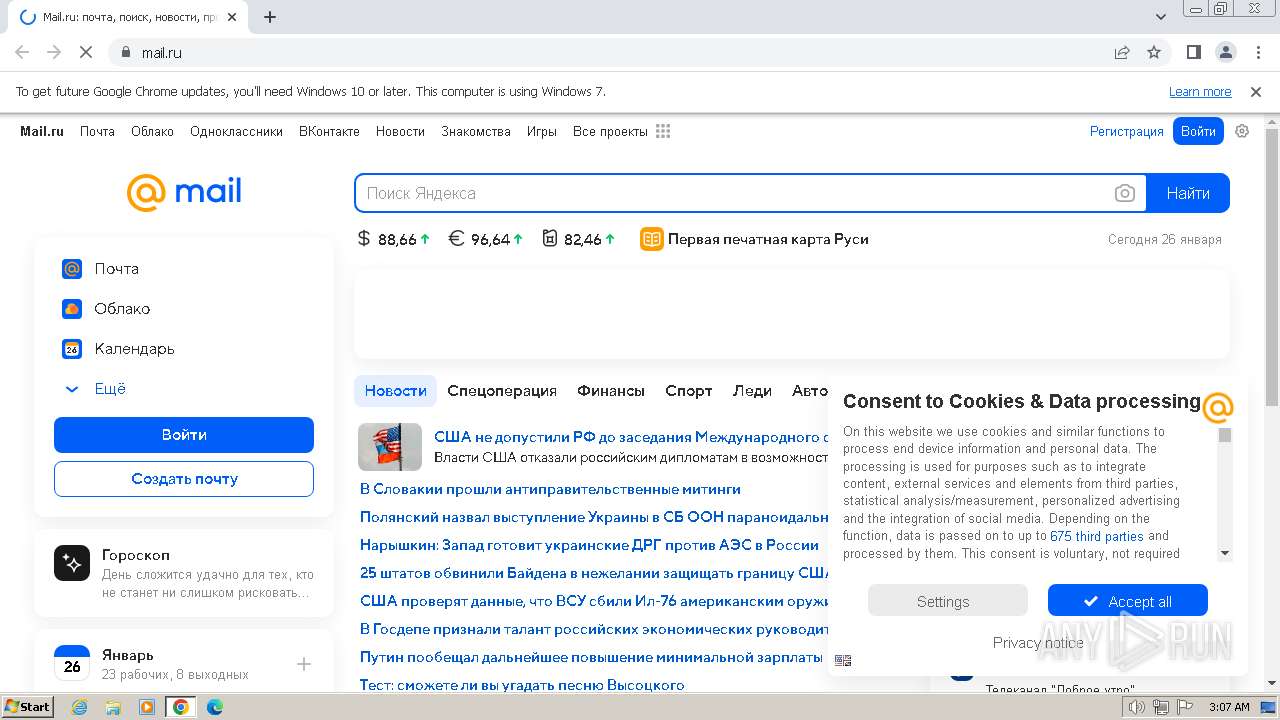Switch to the Финансы tab
Image resolution: width=1280 pixels, height=720 pixels.
click(611, 391)
